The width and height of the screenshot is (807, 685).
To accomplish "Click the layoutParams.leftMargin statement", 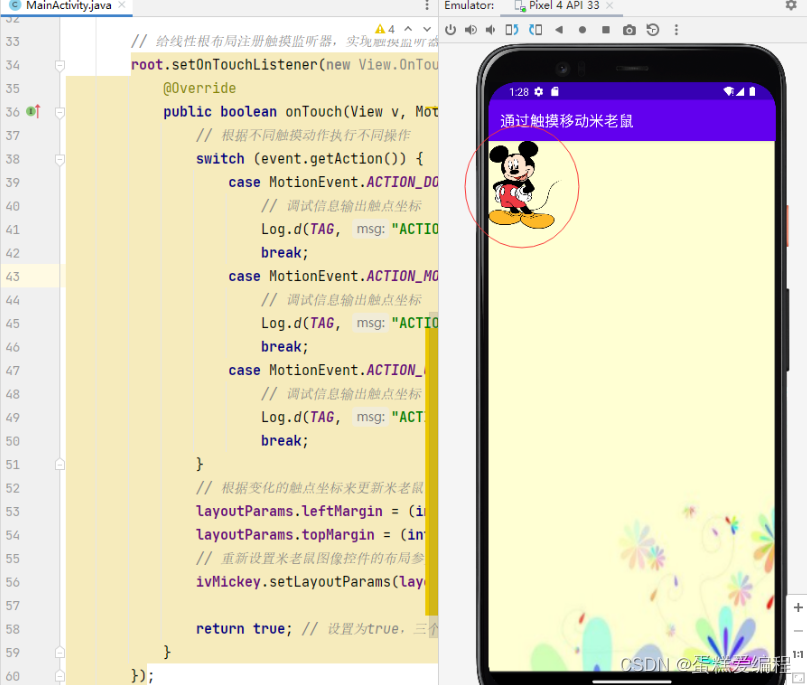I will pos(310,512).
